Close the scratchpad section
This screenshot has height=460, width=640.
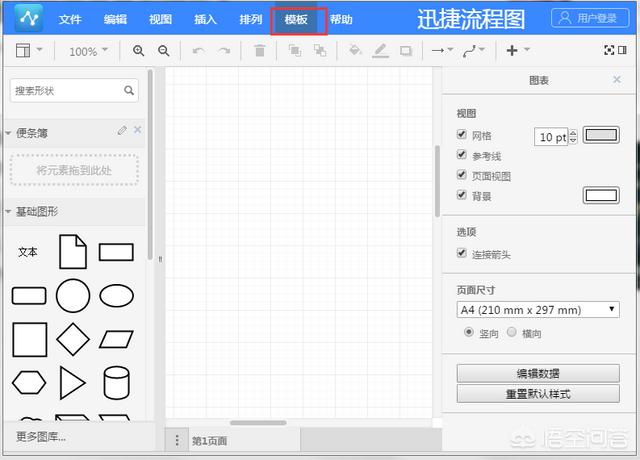138,130
